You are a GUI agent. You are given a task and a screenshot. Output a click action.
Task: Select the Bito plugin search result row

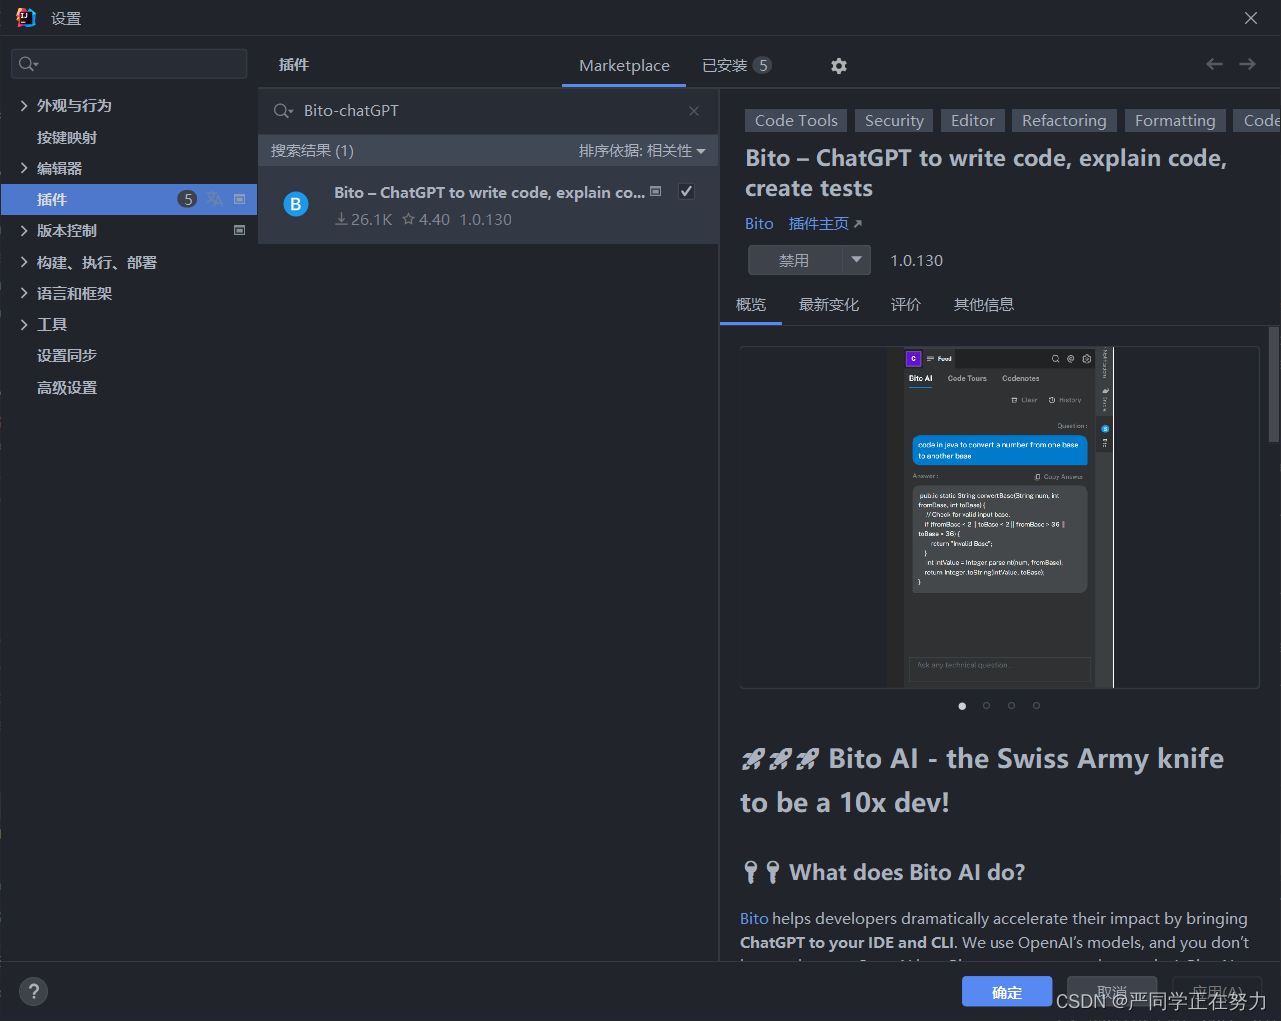(x=488, y=205)
